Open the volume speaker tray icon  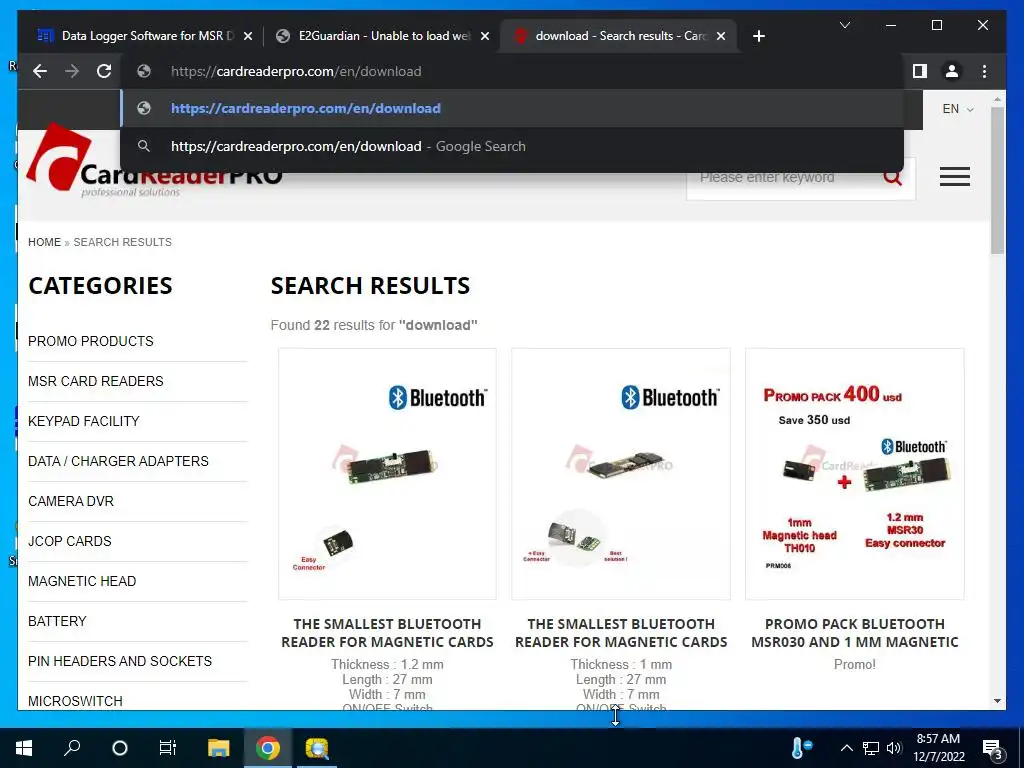894,748
